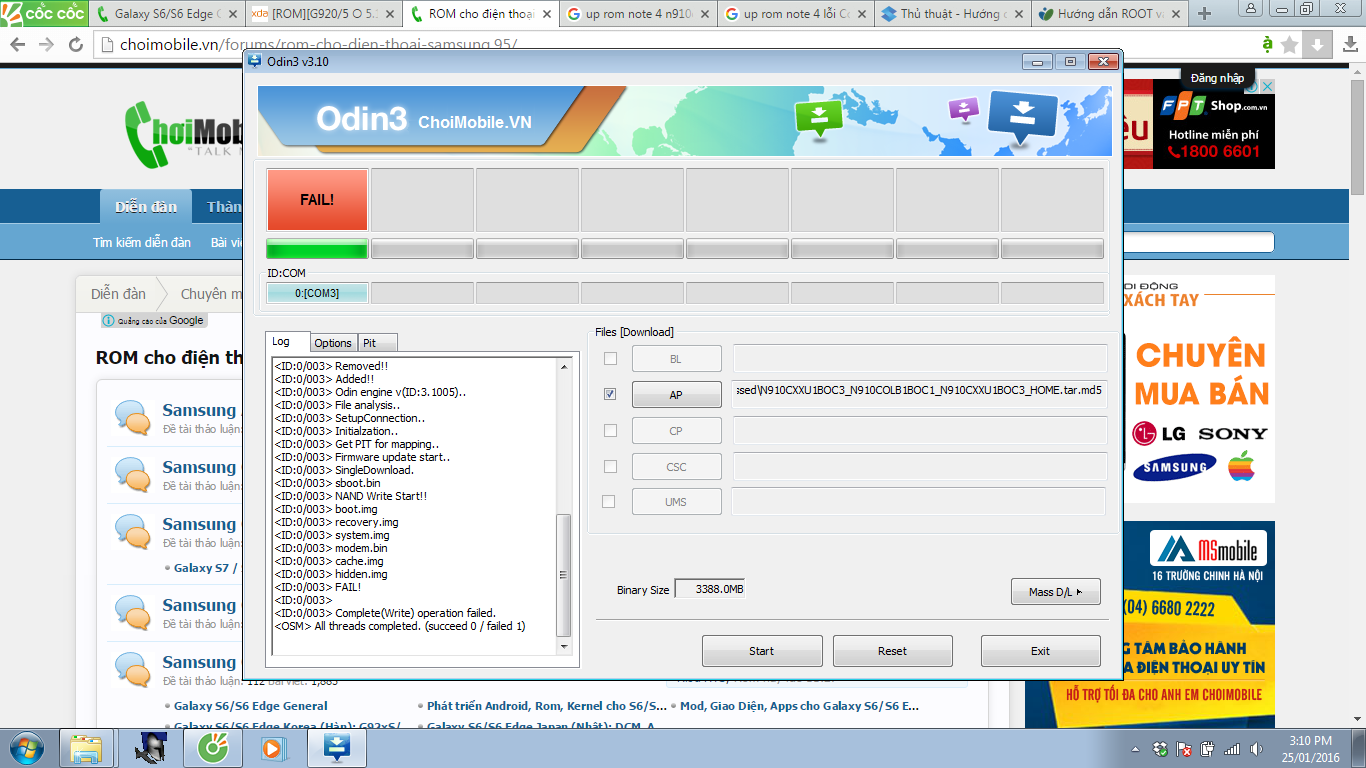The width and height of the screenshot is (1366, 768).
Task: Open the Mass D/L dropdown button
Action: point(1055,592)
